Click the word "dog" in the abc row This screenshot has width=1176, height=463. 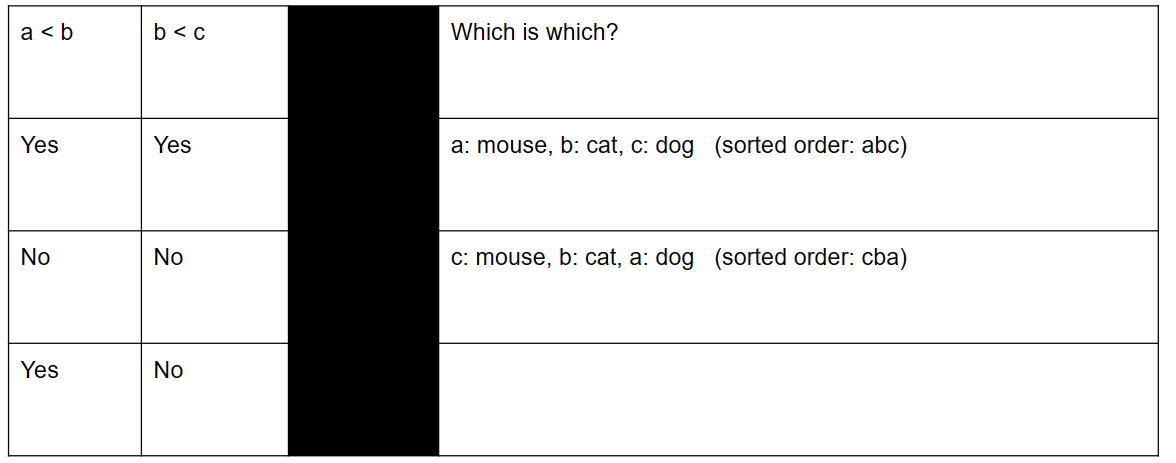[x=675, y=146]
